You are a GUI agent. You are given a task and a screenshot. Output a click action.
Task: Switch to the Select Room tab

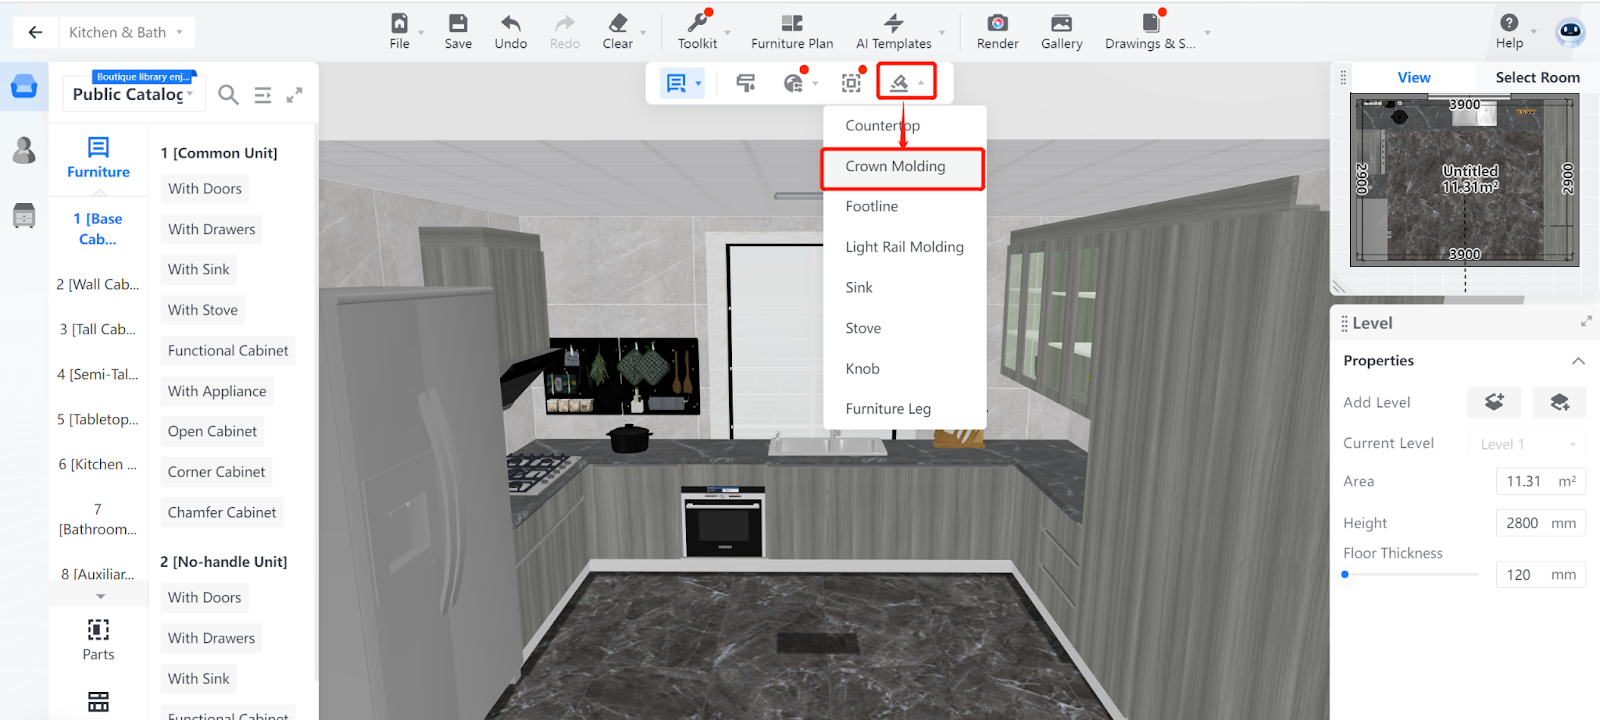coord(1537,78)
